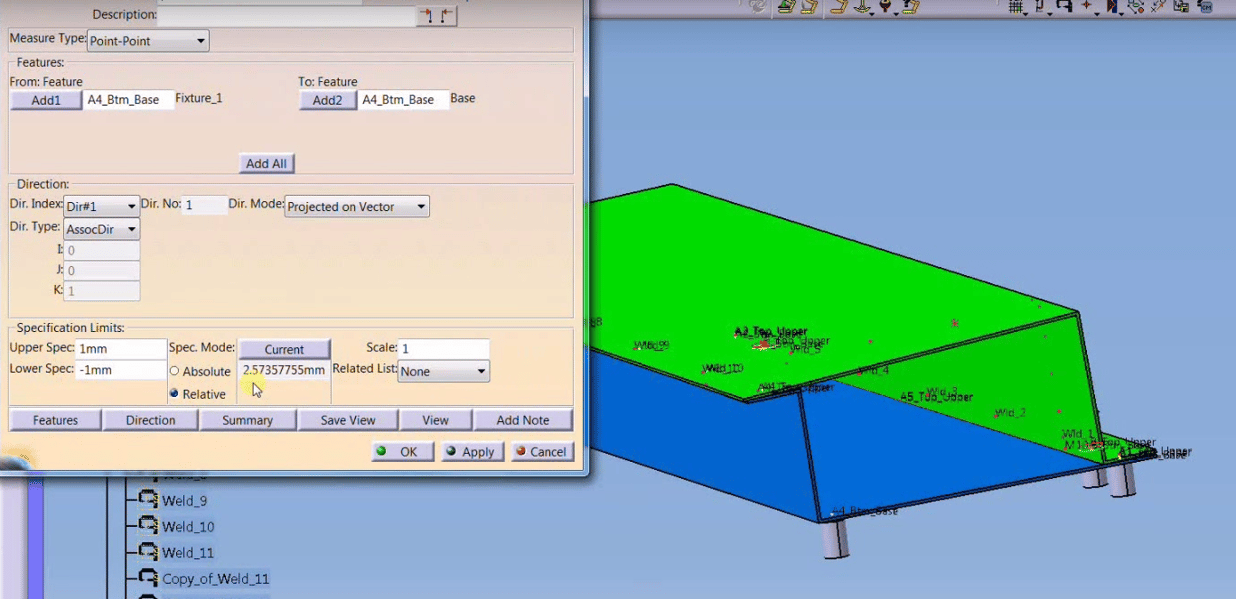This screenshot has height=599, width=1236.
Task: Click the blue flag toolbar icon
Action: point(1113,7)
